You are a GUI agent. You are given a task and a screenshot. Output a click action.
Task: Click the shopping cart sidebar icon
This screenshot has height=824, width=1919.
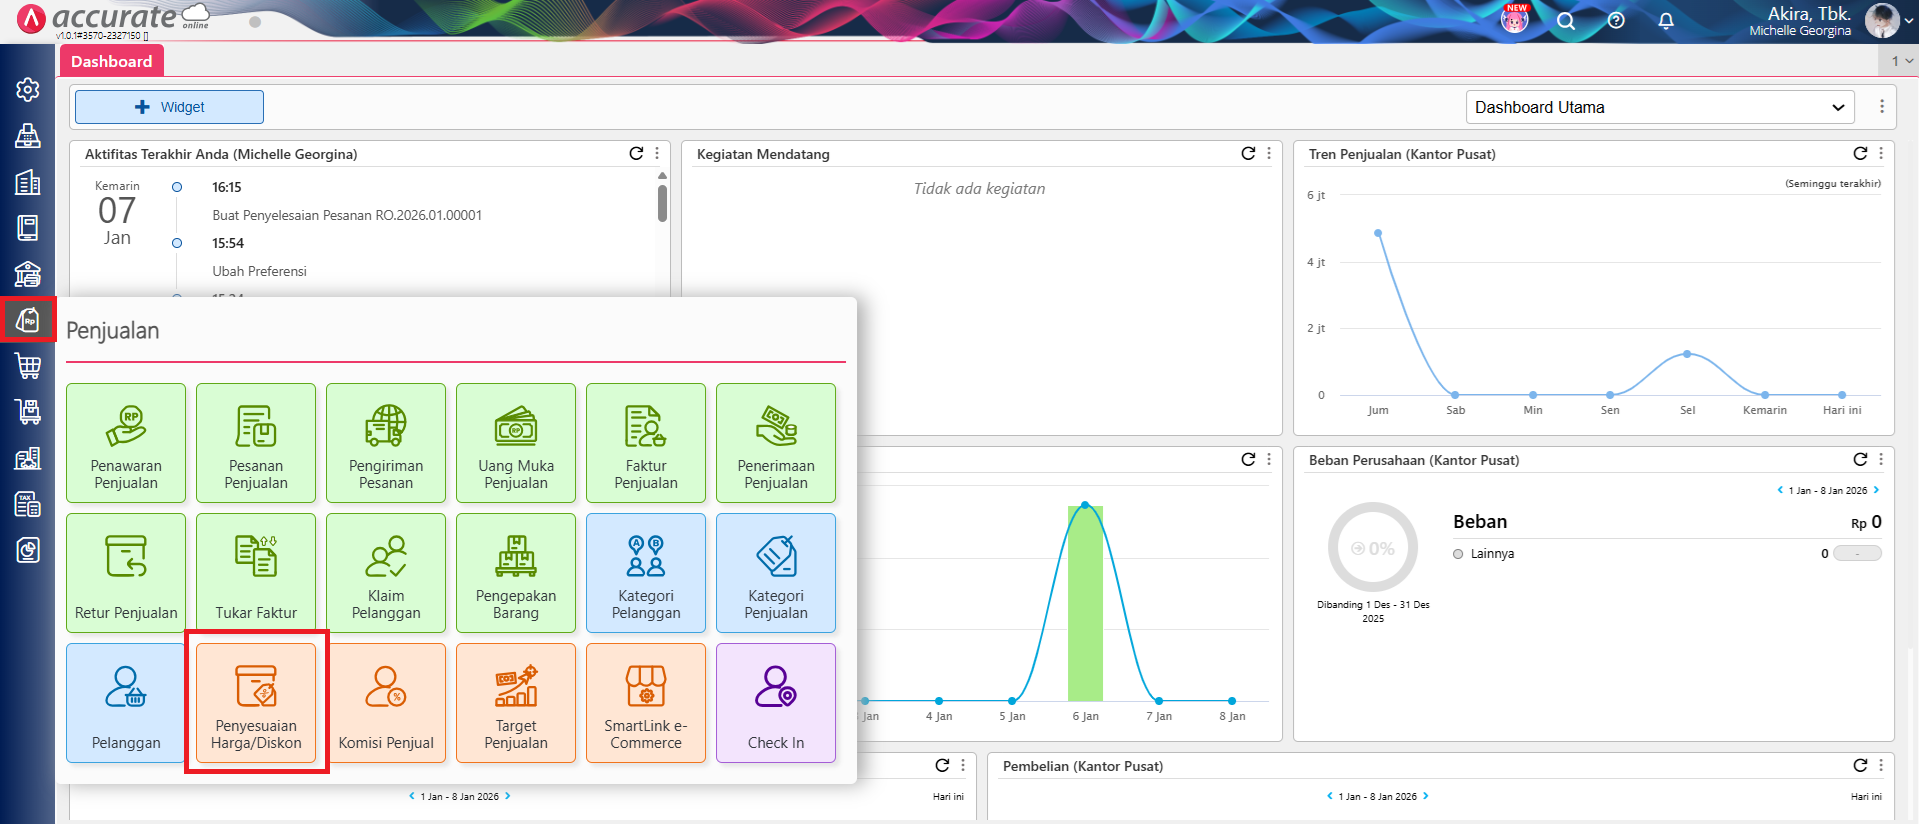[28, 366]
